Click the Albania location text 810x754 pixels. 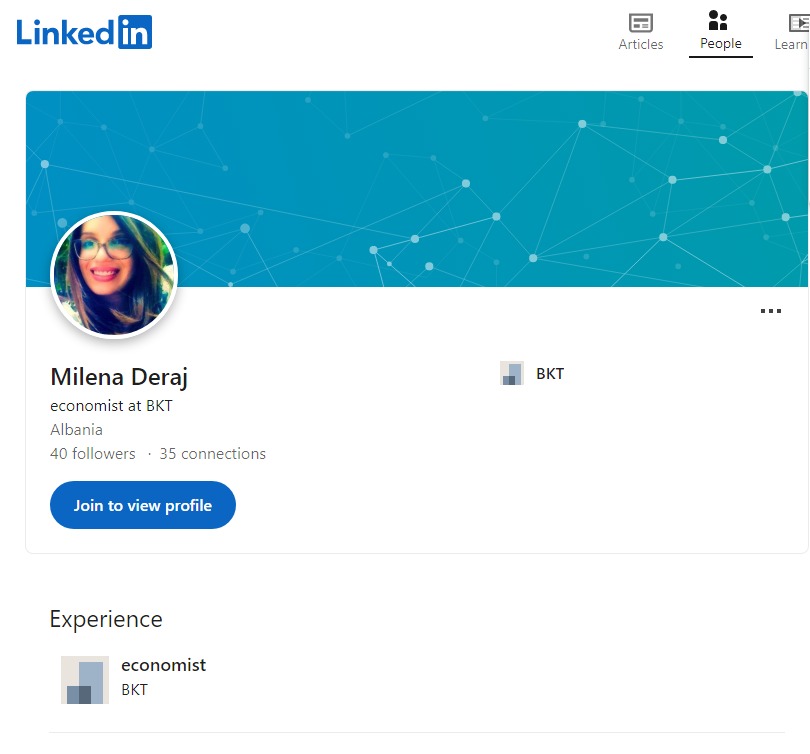click(76, 430)
